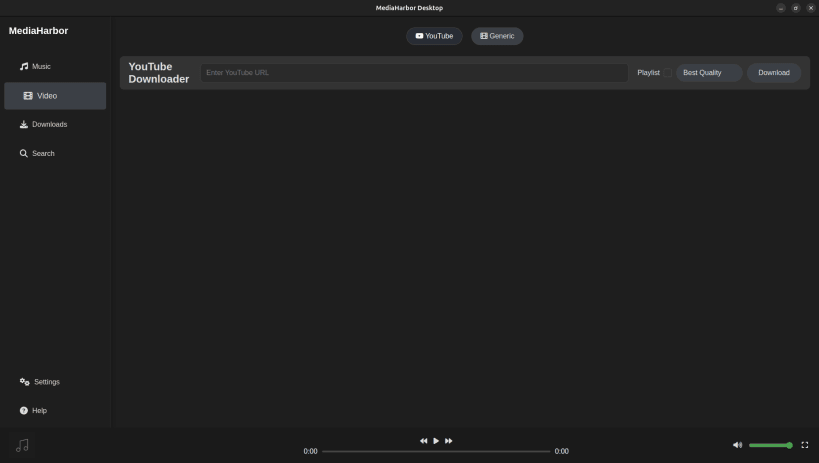The height and width of the screenshot is (463, 819).
Task: Open the Downloads page
Action: point(55,124)
